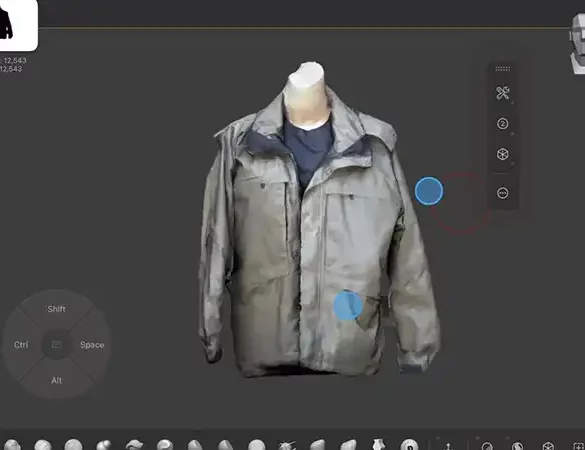The image size is (585, 450).
Task: Click the head-shaped view orientation gizmo
Action: pos(577,43)
